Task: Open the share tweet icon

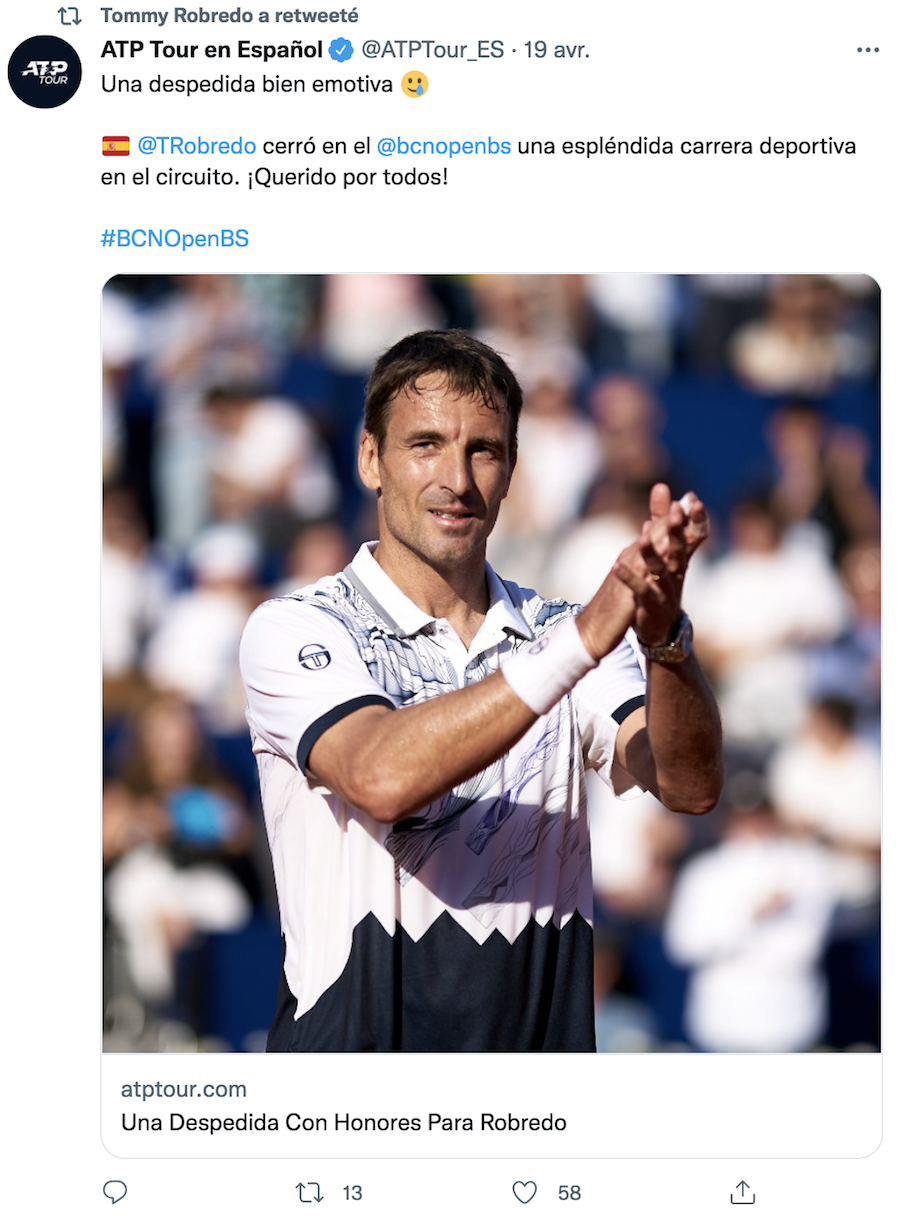Action: click(x=742, y=1192)
